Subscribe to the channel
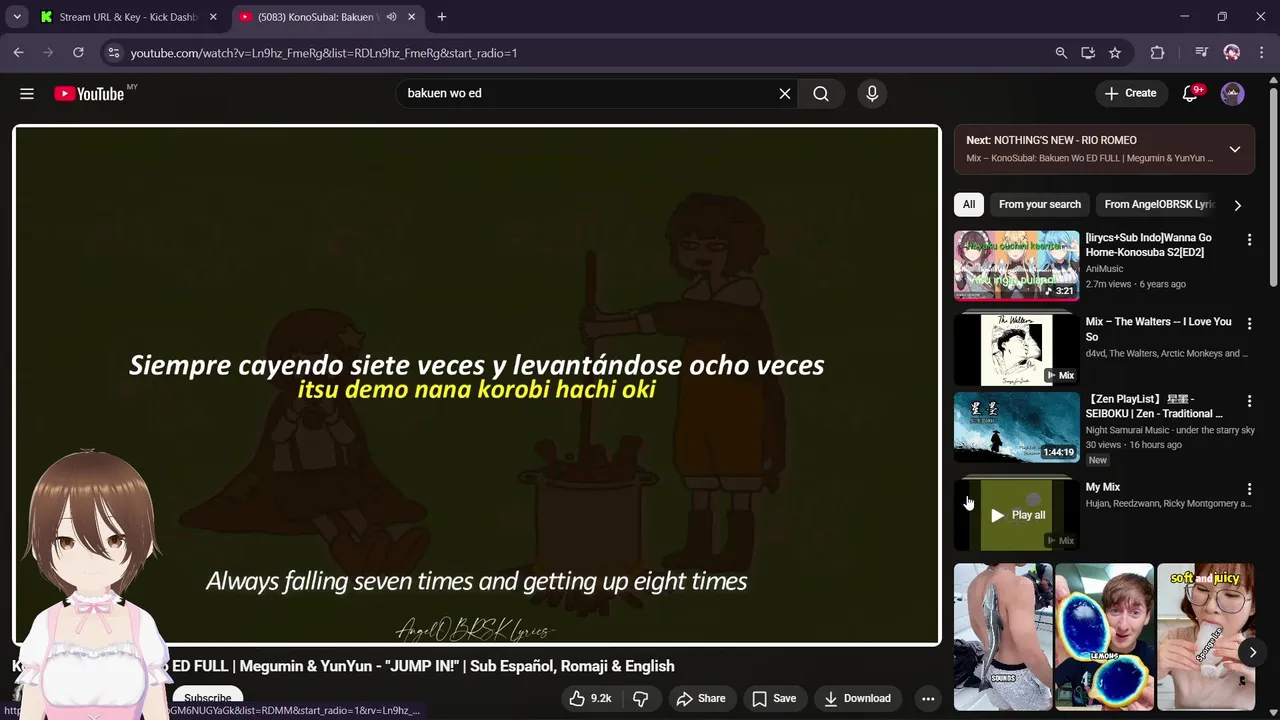 (x=207, y=698)
